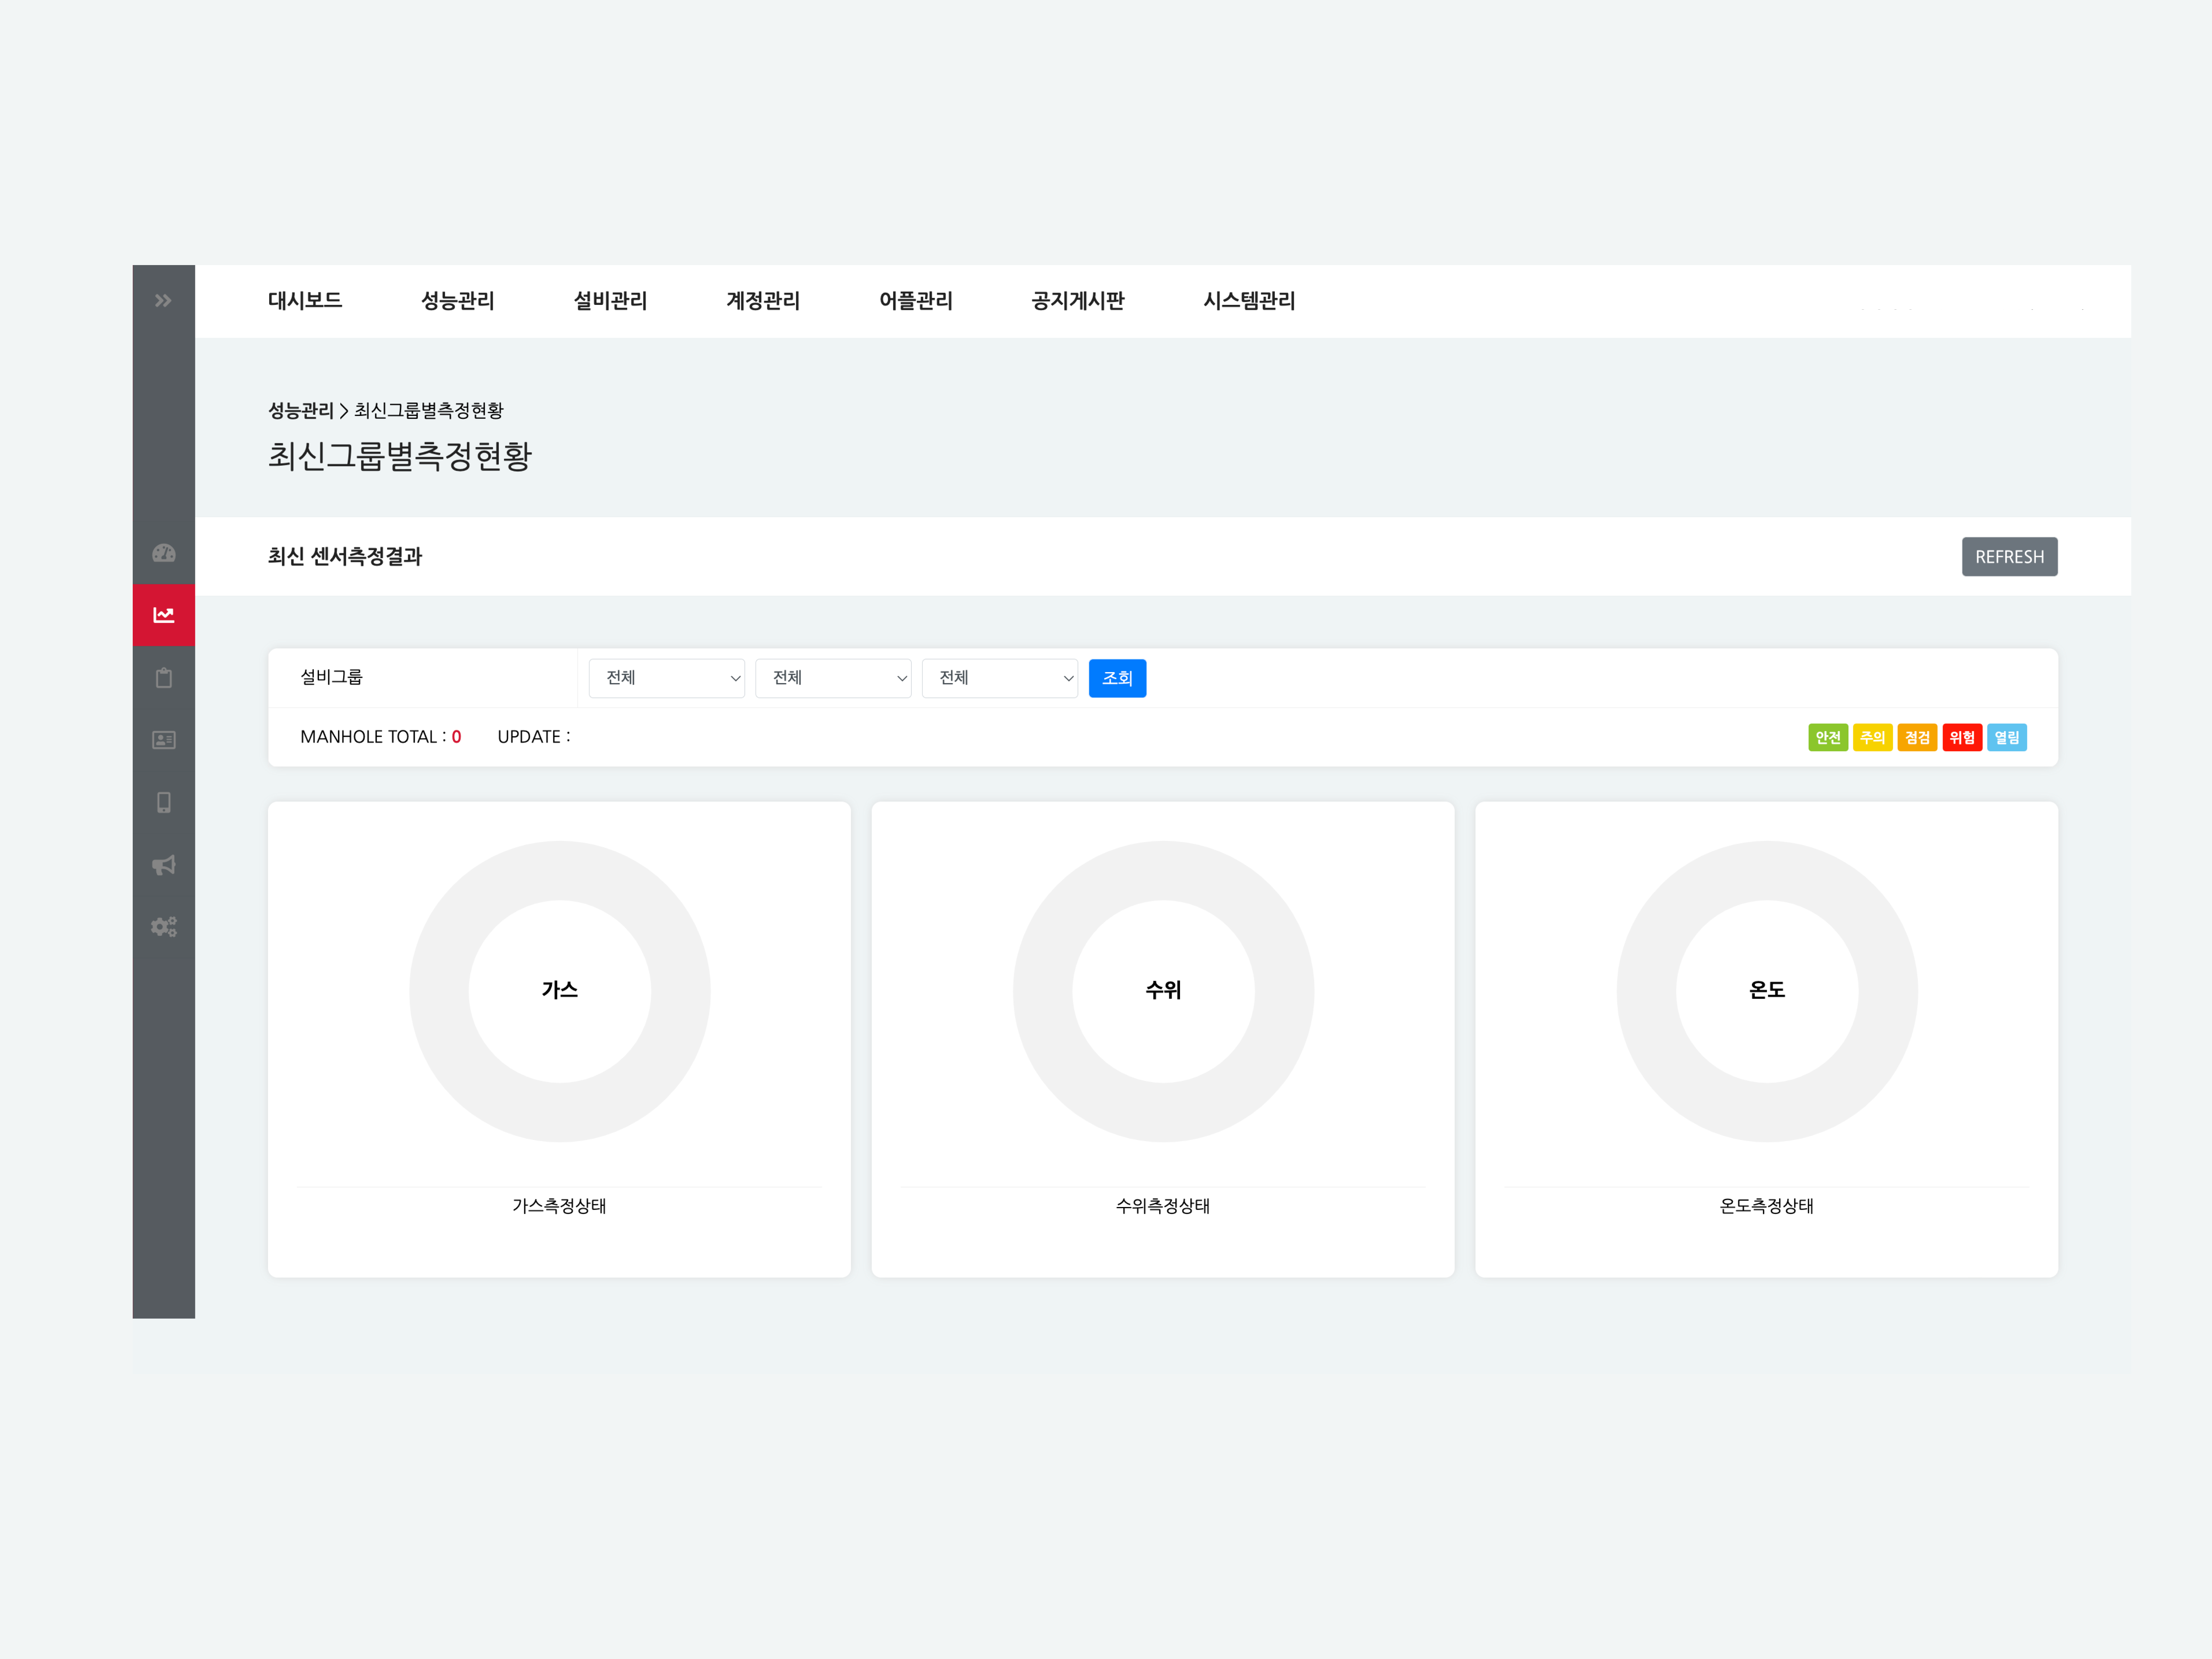This screenshot has width=2212, height=1659.
Task: Open the 시스템관리 menu
Action: (x=1249, y=301)
